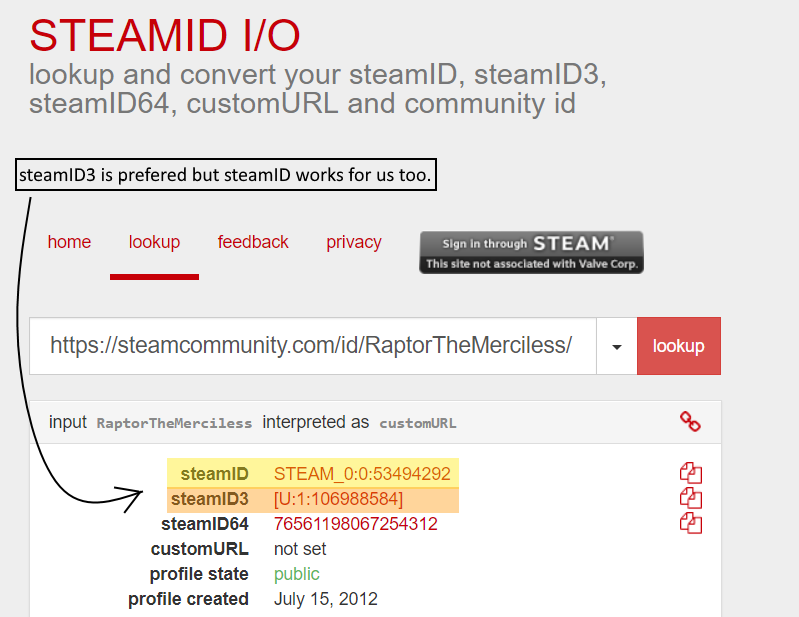Screen dimensions: 799x617
Task: Click the STEAMID I/O site title
Action: 165,36
